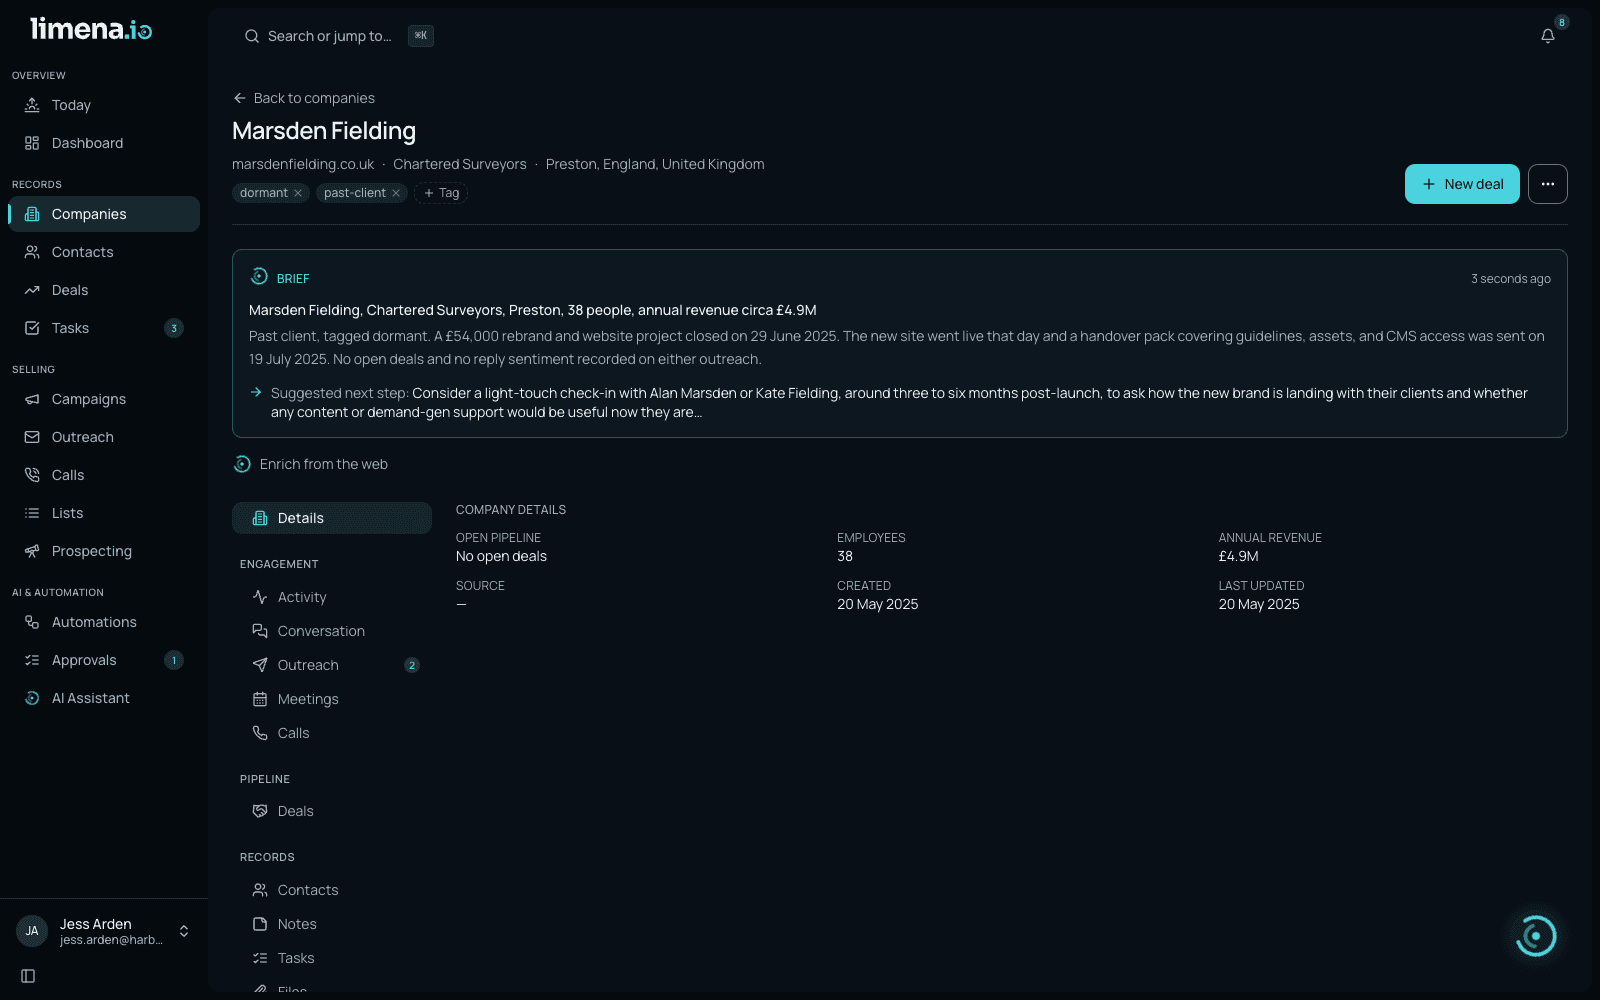Open the Automations section
The image size is (1600, 1000).
tap(104, 622)
